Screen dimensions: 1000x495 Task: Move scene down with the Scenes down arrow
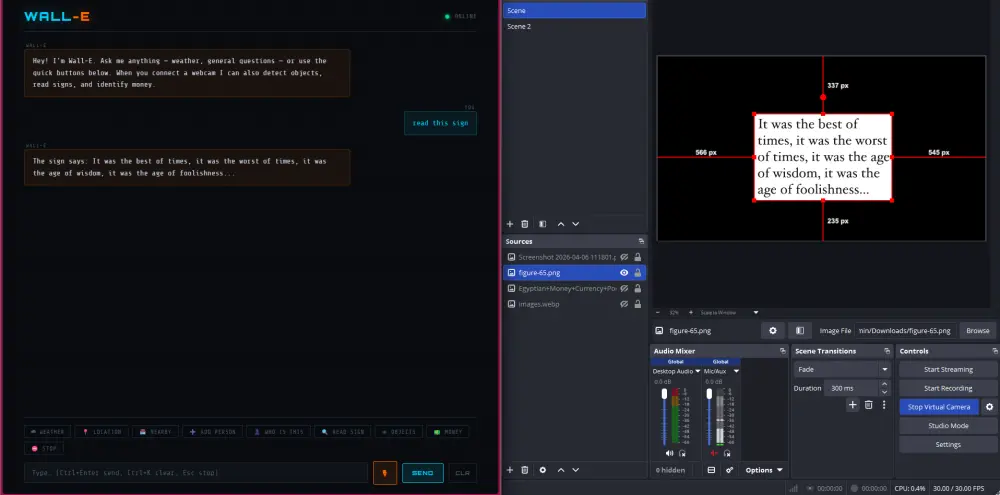[575, 224]
